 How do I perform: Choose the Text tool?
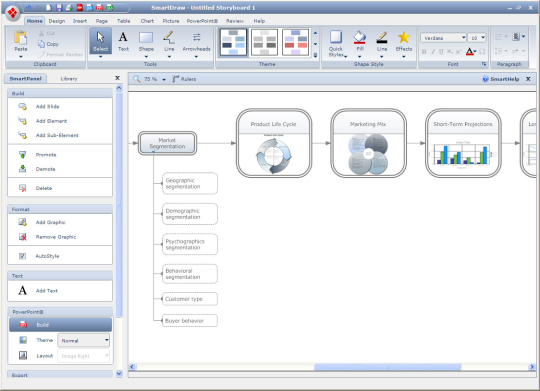coord(123,42)
